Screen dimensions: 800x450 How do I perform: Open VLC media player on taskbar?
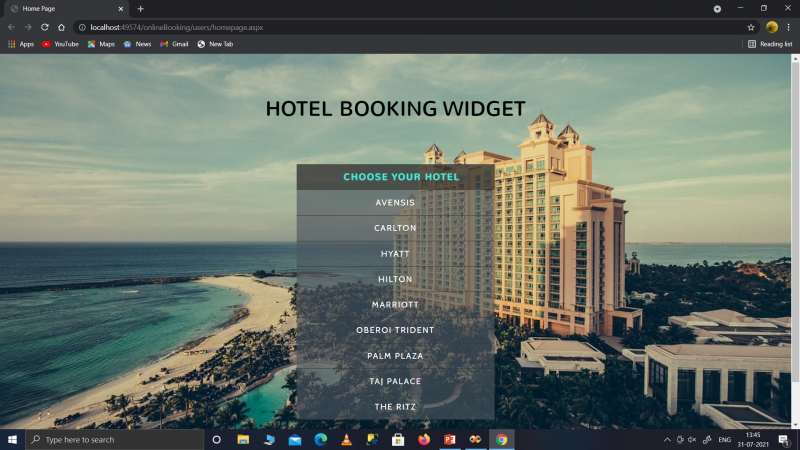coord(346,439)
